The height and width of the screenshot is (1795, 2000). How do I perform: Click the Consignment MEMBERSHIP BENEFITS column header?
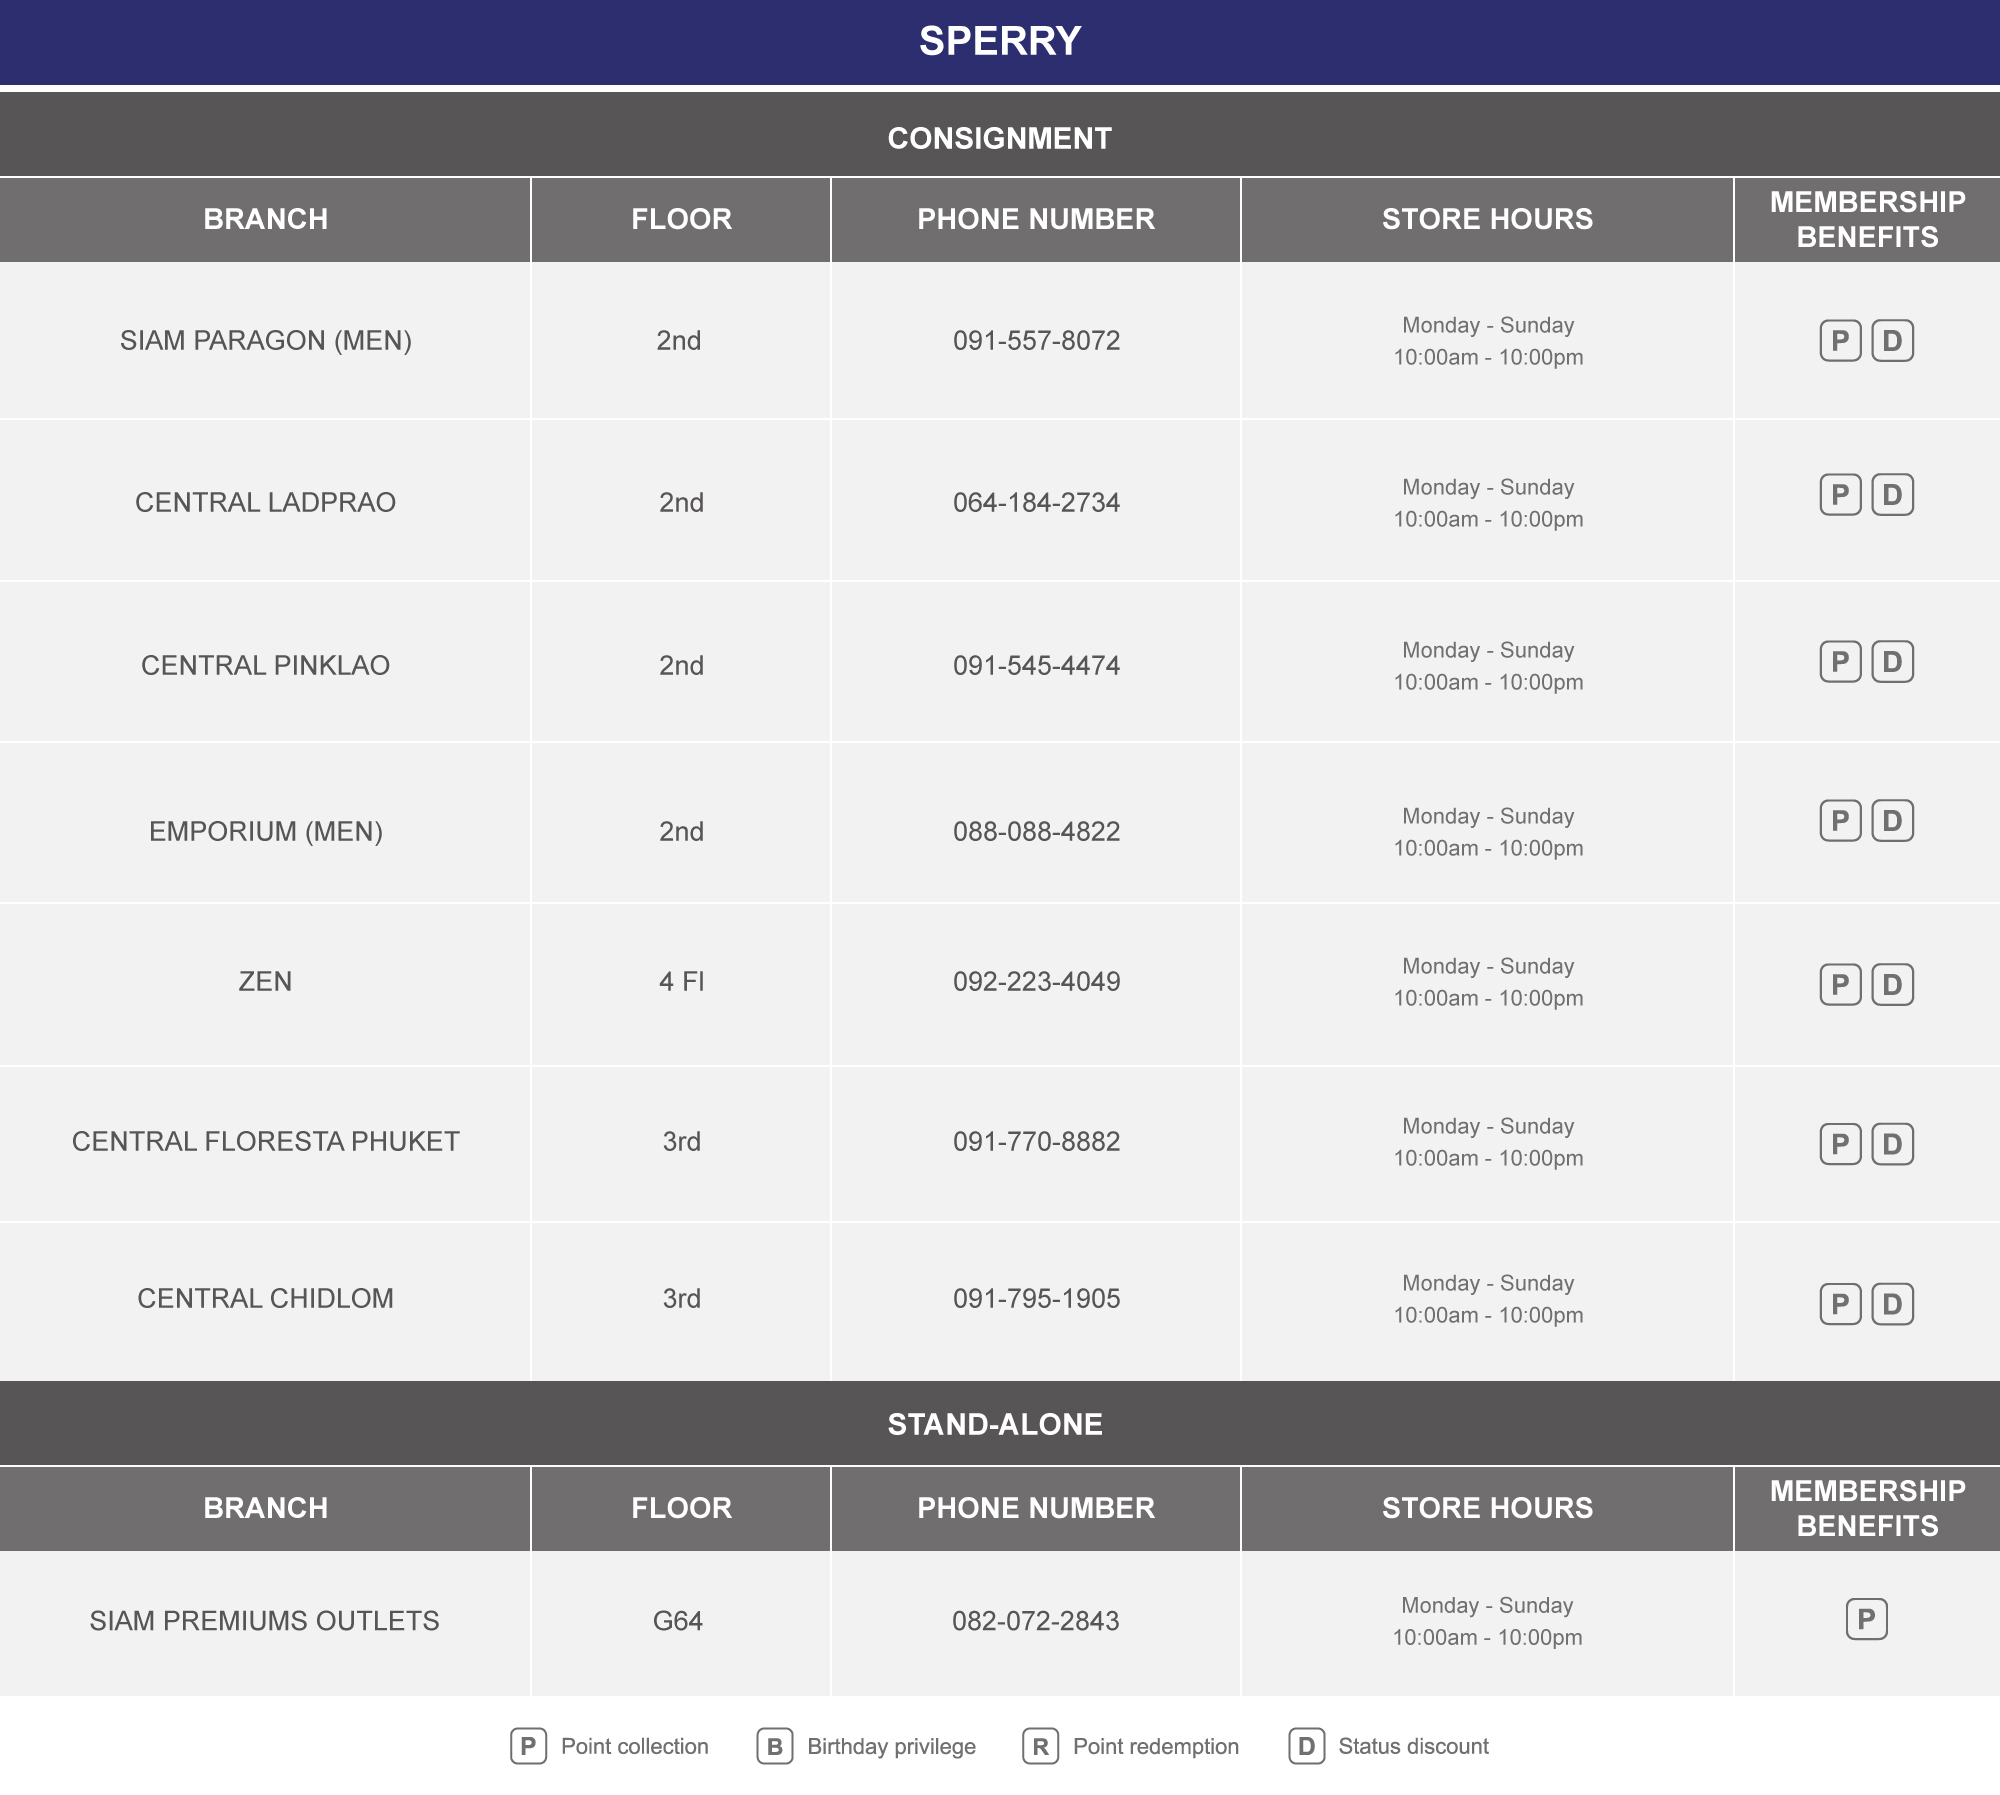(x=1867, y=219)
